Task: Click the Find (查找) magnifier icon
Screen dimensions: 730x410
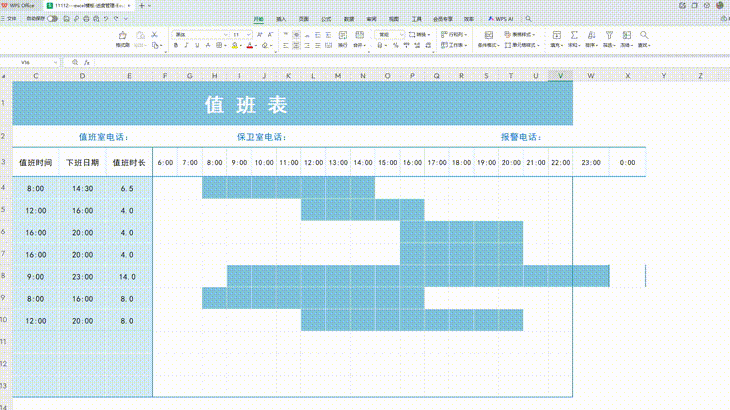Action: [643, 35]
